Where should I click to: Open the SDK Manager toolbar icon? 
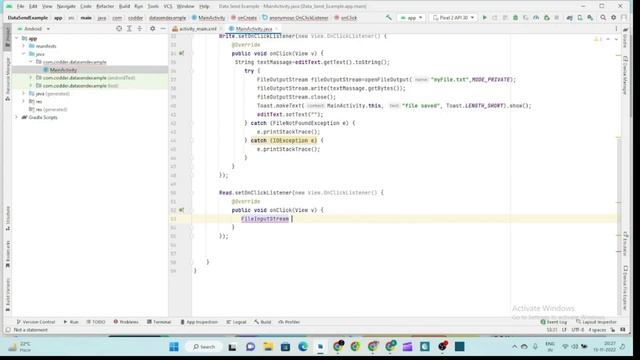coord(590,18)
